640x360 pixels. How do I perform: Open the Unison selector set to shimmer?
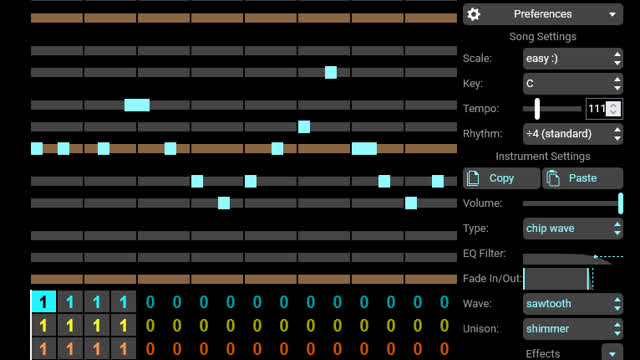[x=573, y=329]
